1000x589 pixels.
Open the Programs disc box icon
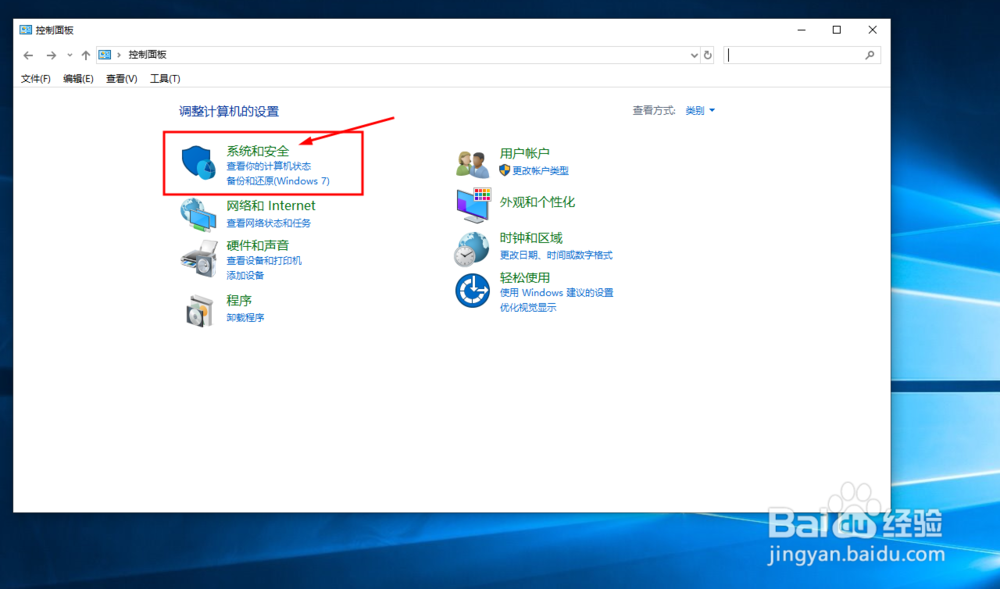(200, 310)
